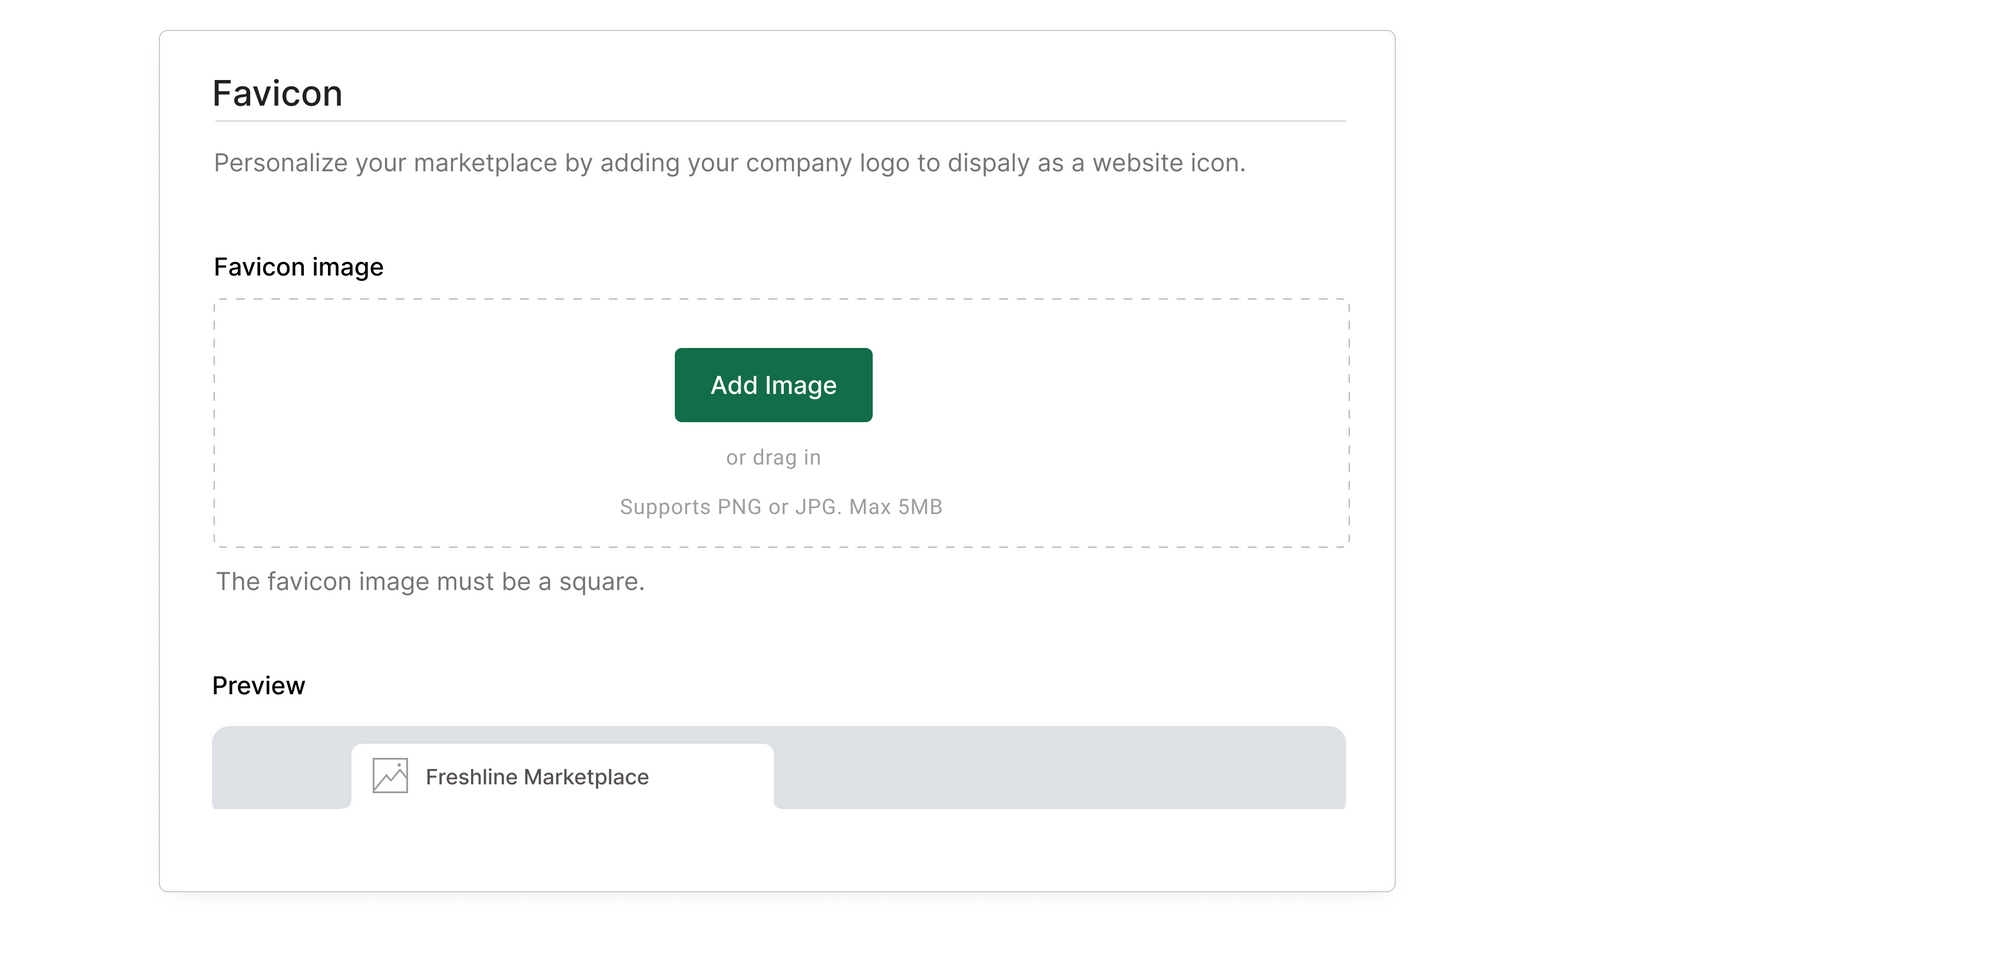The height and width of the screenshot is (979, 2000).
Task: Click the dashed favicon upload drop zone
Action: (x=781, y=423)
